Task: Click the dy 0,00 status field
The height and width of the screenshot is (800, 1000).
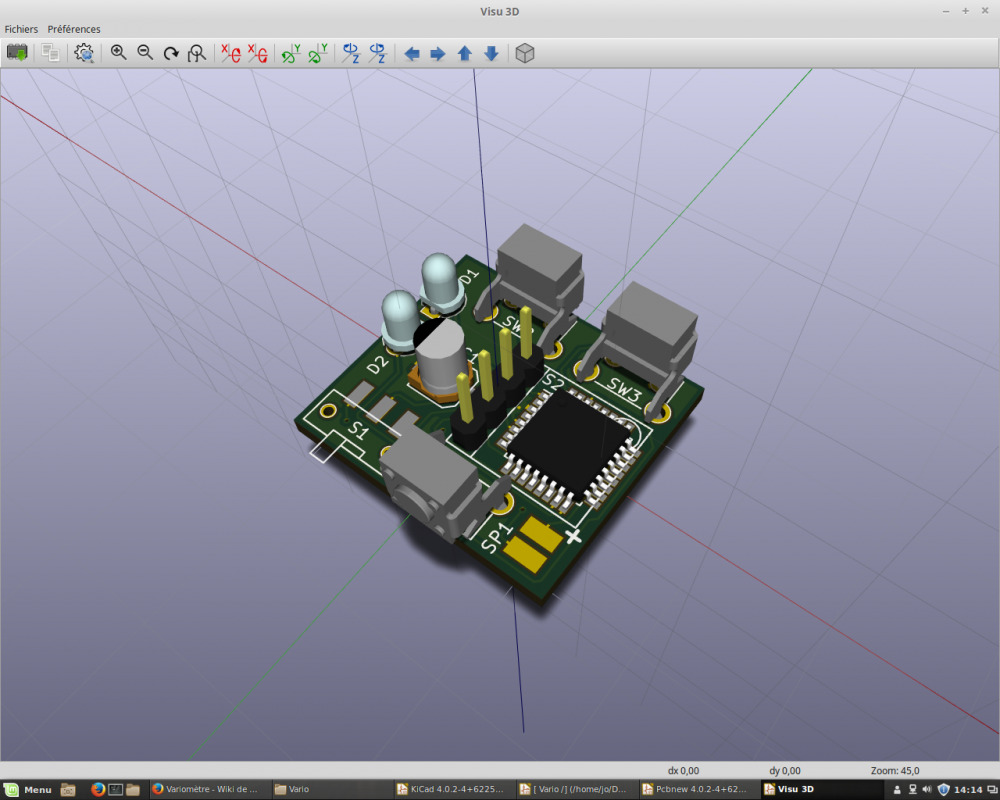Action: click(784, 771)
